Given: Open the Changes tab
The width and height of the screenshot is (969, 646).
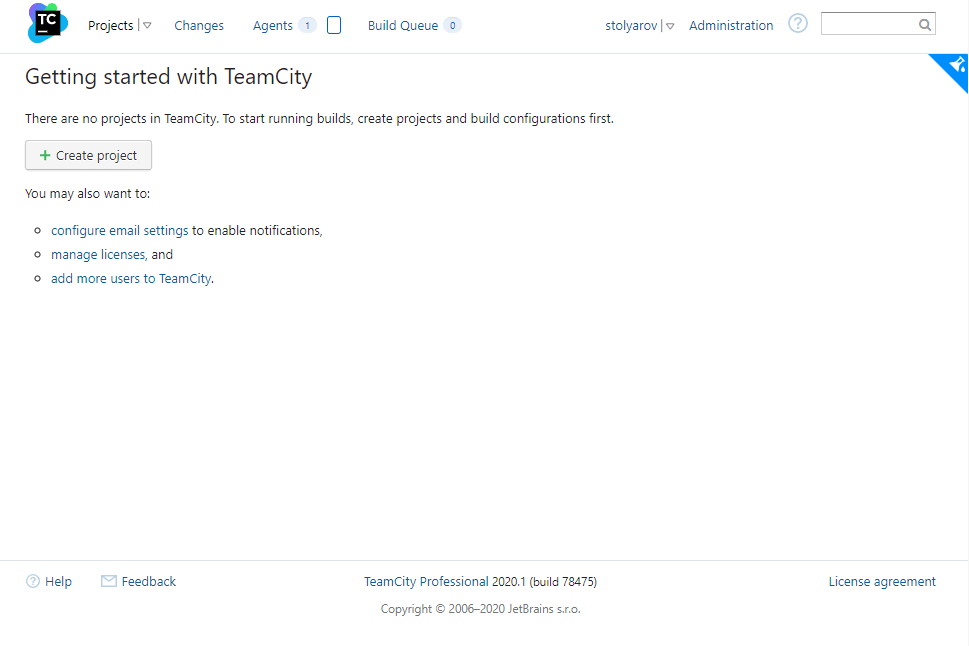Looking at the screenshot, I should [x=199, y=25].
